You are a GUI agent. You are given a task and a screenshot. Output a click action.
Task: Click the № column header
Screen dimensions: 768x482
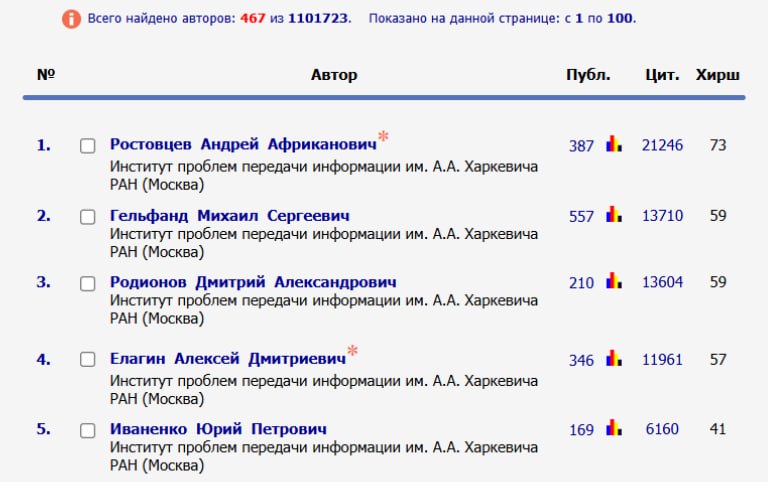(46, 74)
